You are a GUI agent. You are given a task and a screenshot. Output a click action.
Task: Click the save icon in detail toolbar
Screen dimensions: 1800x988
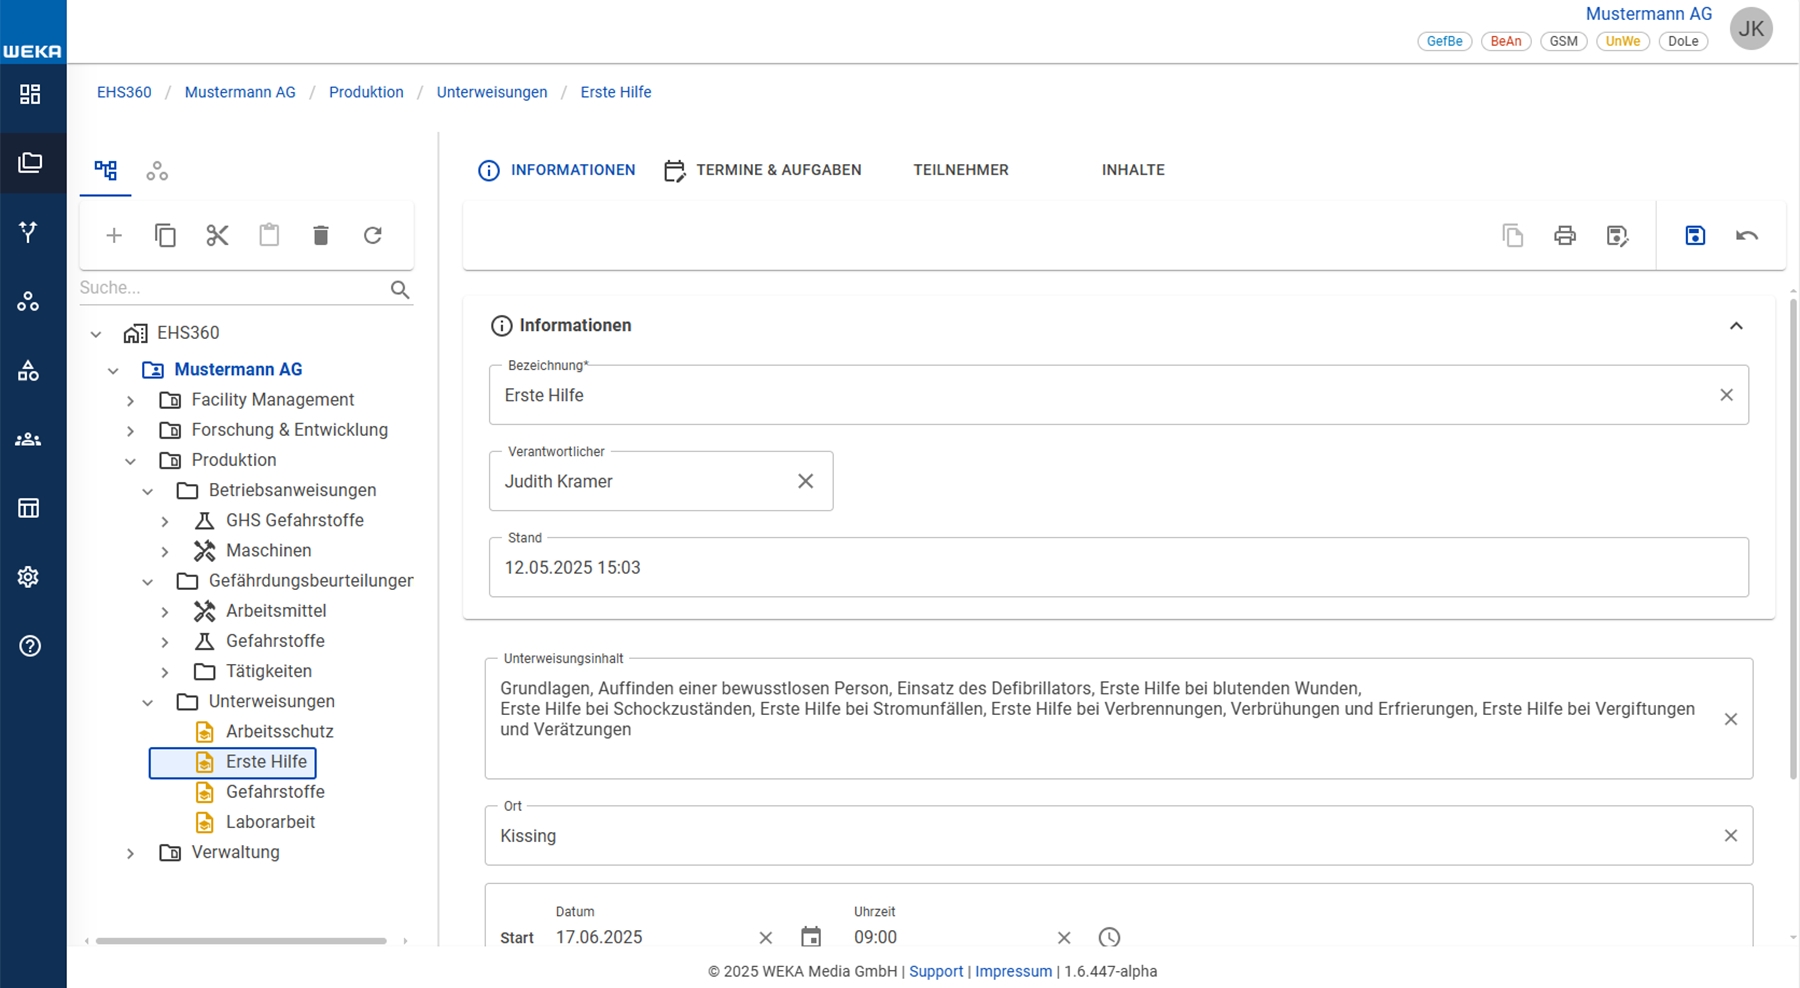(x=1695, y=236)
